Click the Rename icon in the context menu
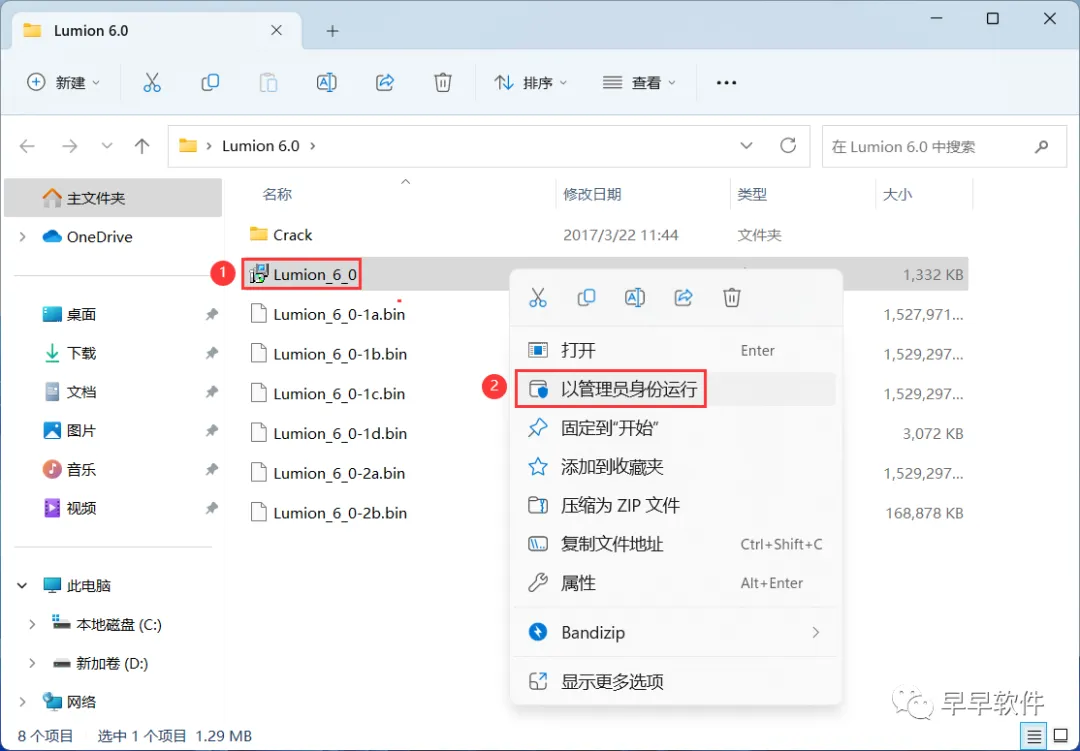The image size is (1080, 751). pyautogui.click(x=634, y=298)
